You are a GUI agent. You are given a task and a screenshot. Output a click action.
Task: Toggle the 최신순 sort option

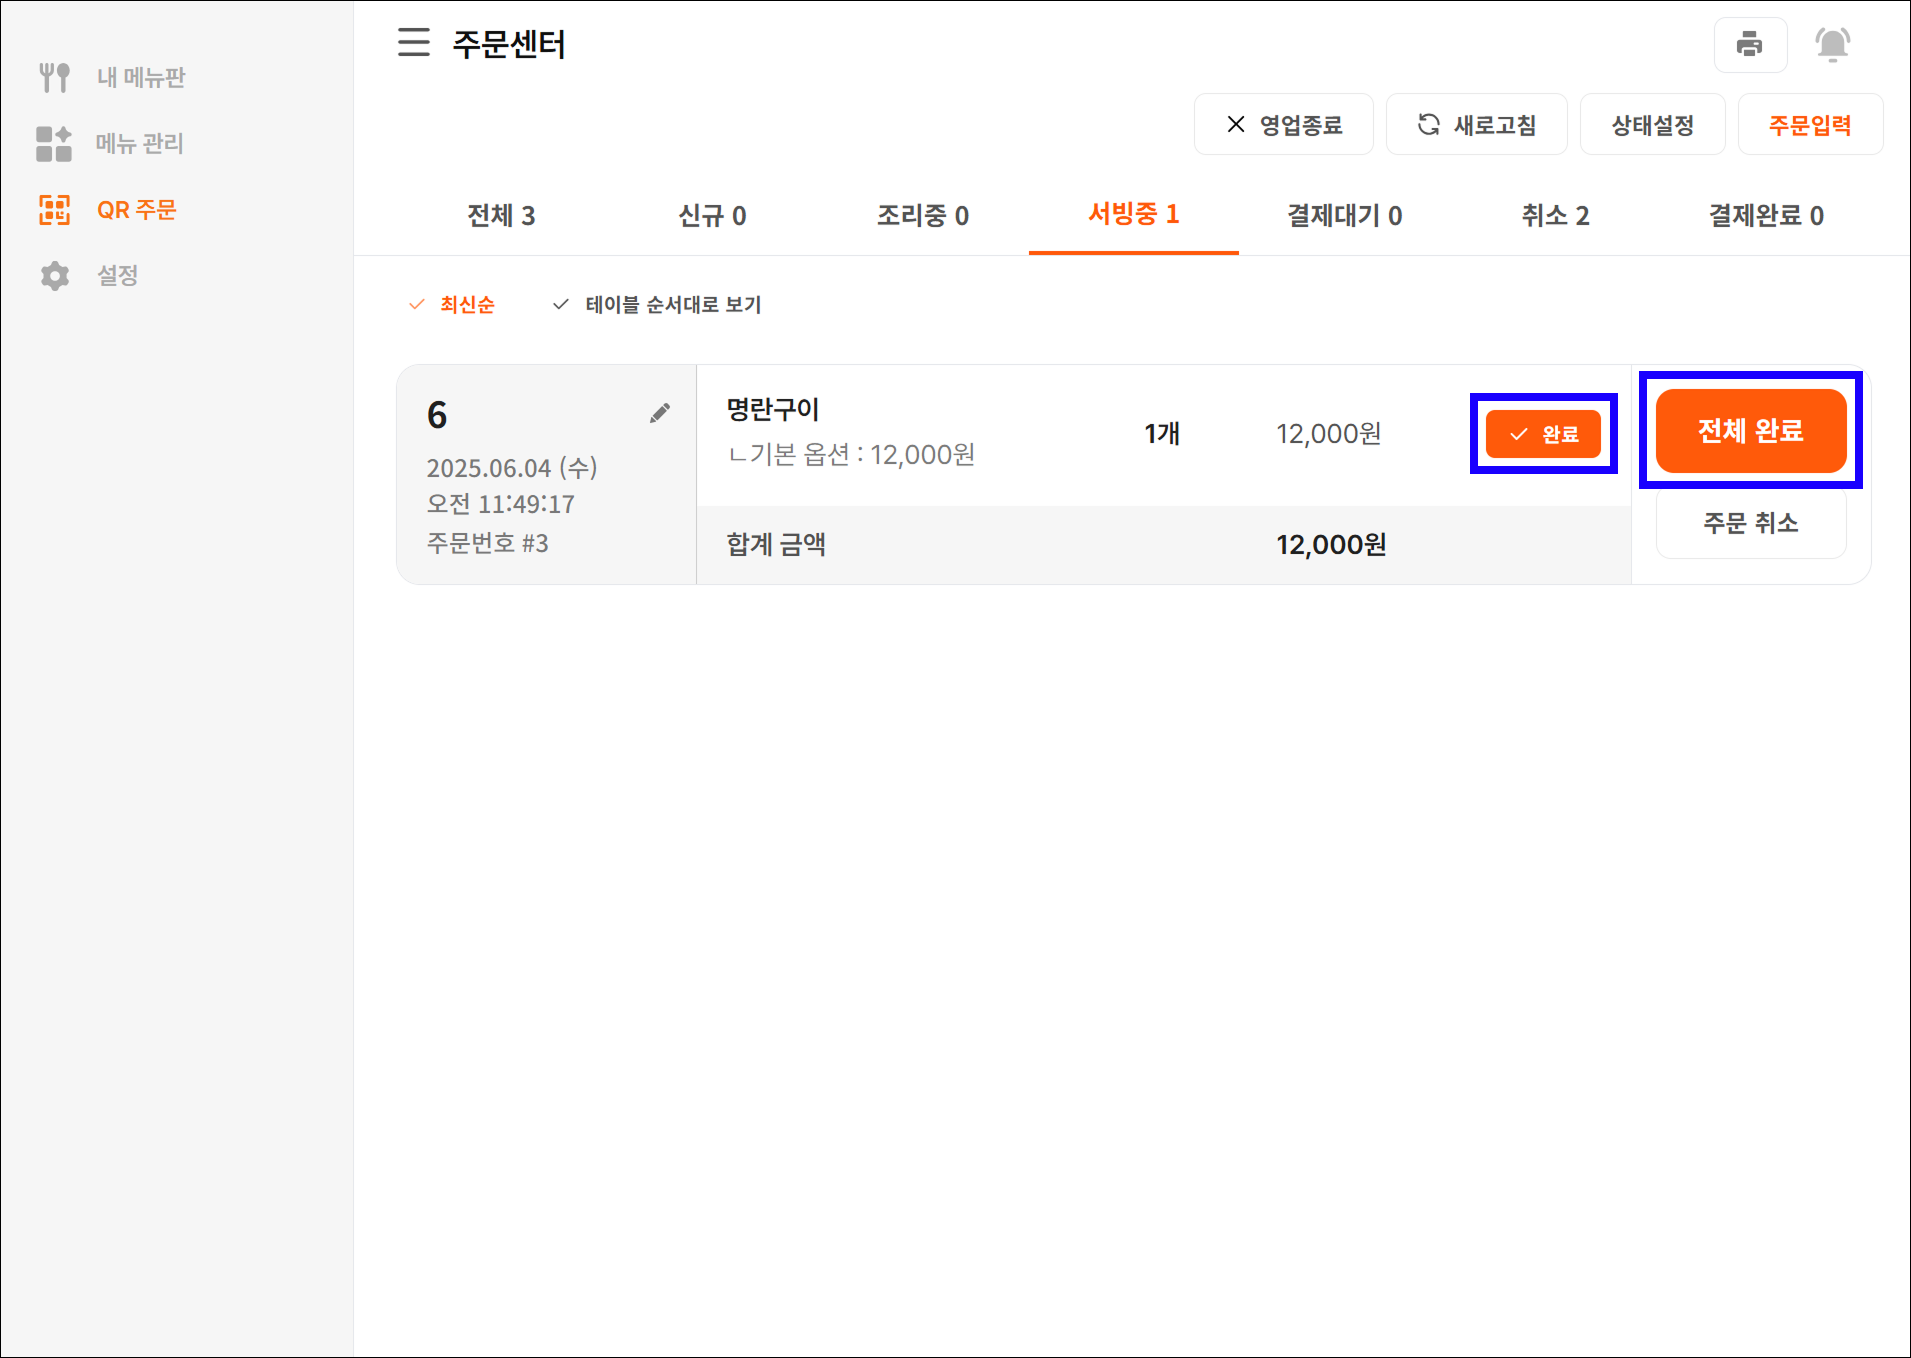click(x=452, y=304)
